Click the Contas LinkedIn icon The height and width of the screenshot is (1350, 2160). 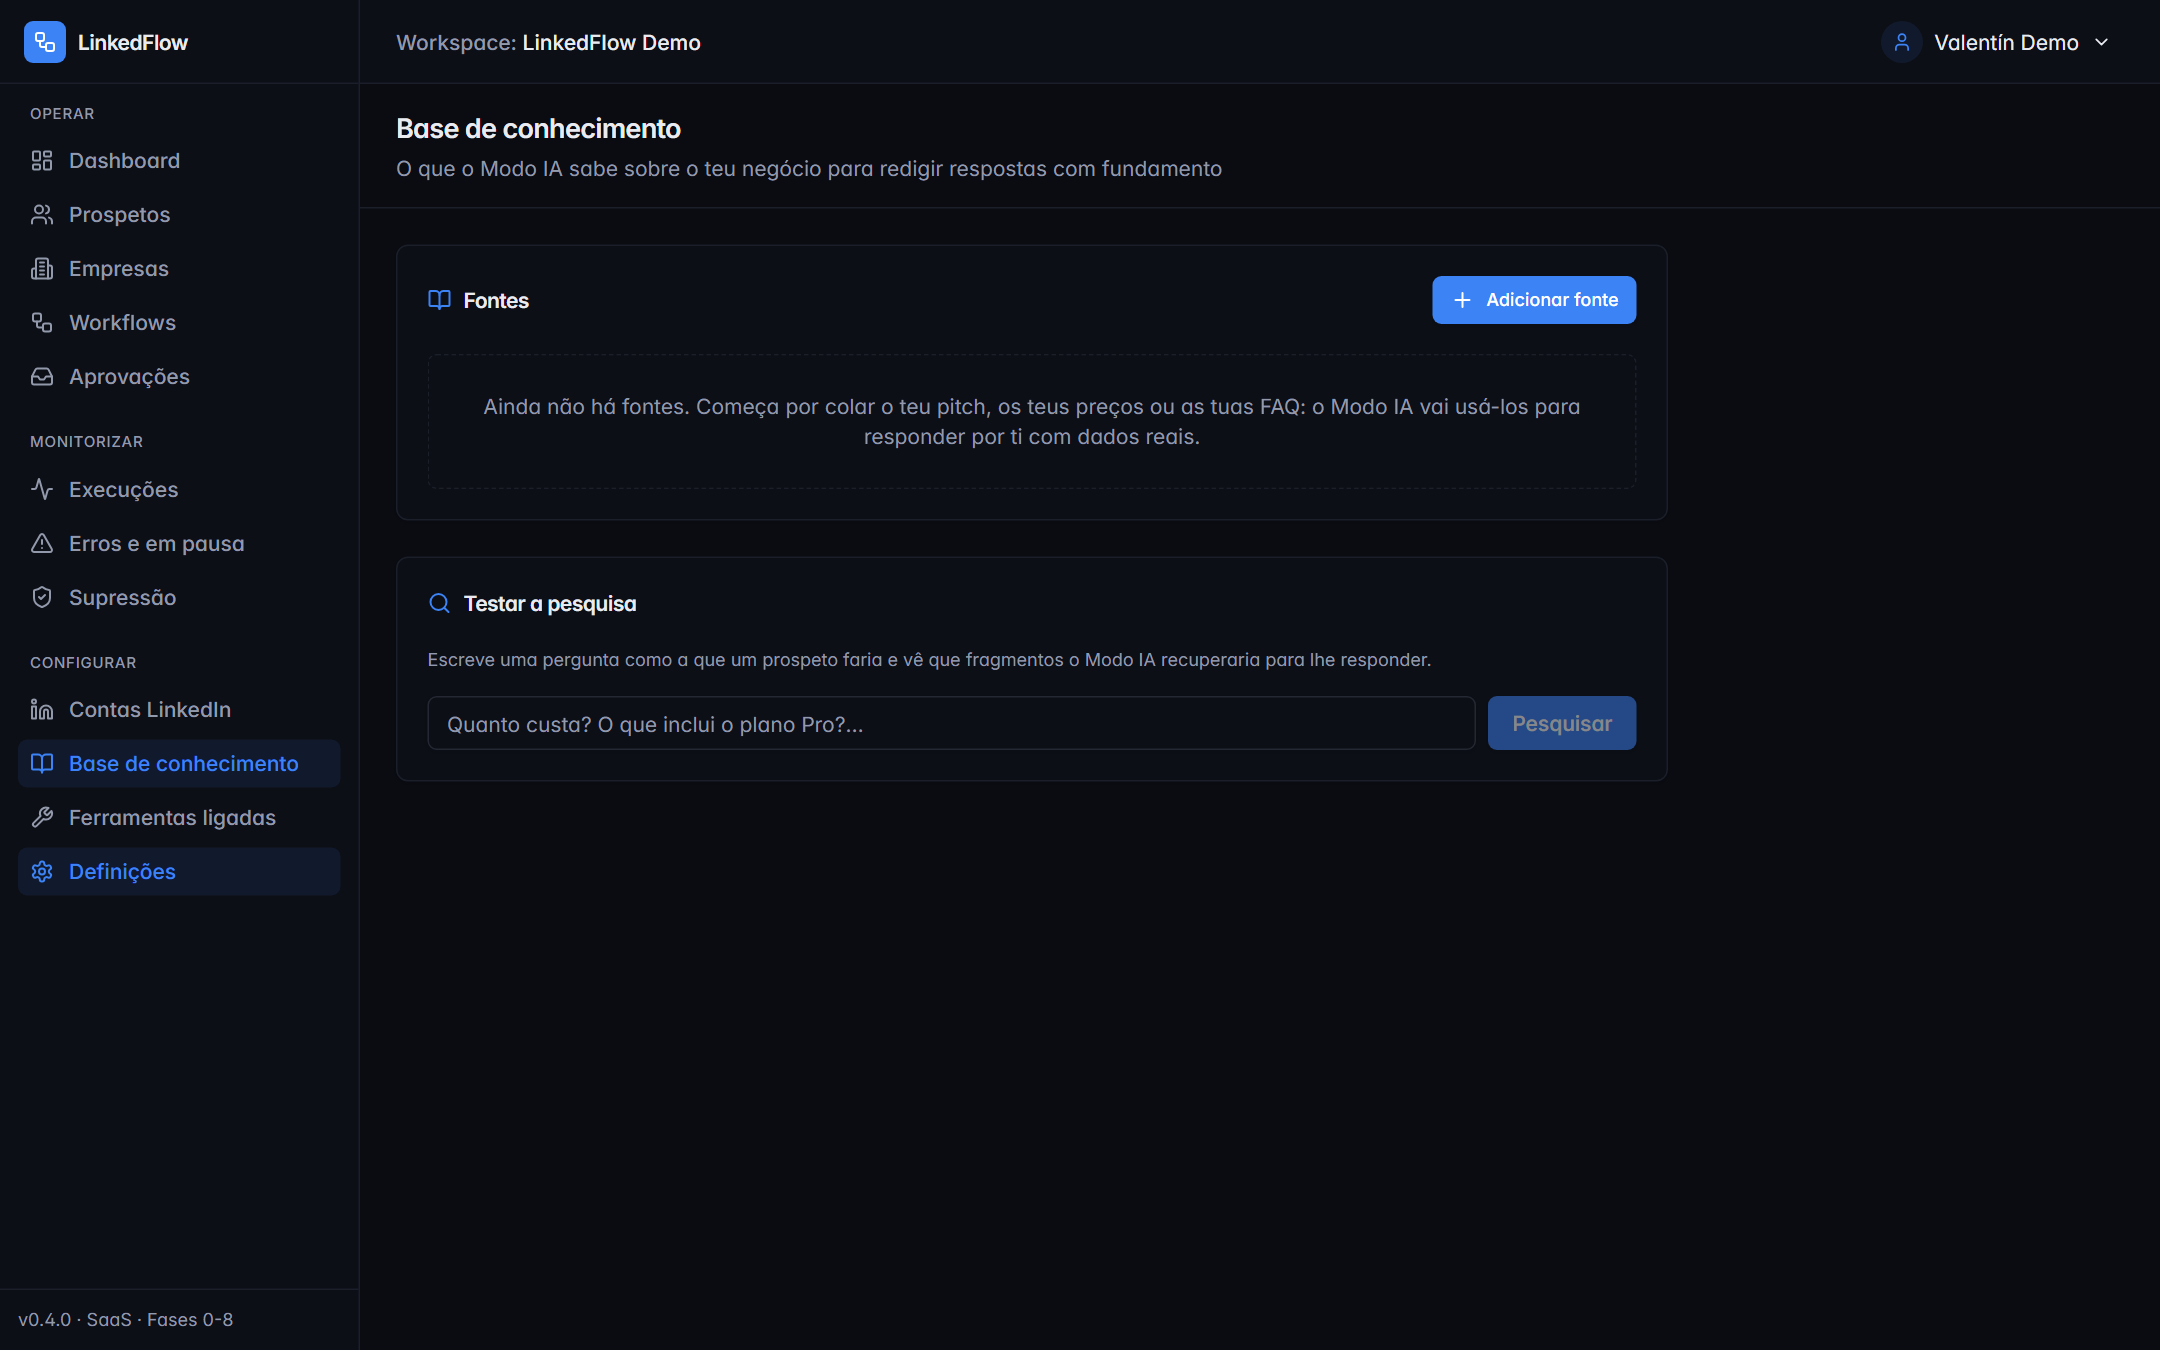(x=42, y=709)
